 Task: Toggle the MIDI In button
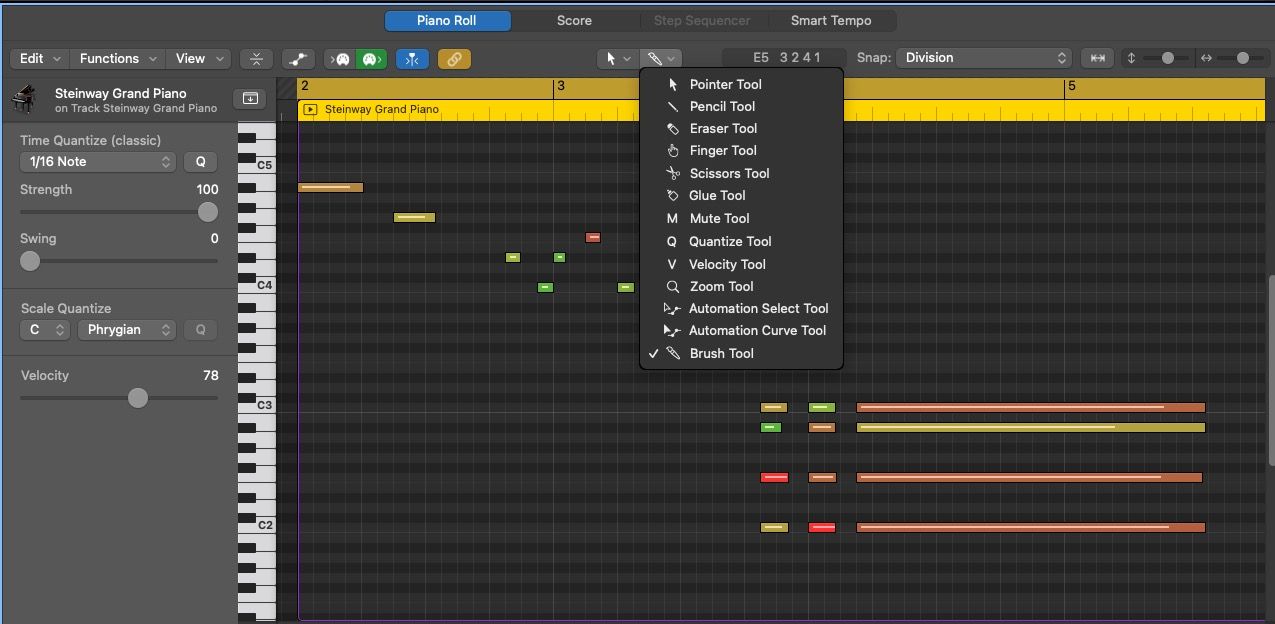[342, 59]
